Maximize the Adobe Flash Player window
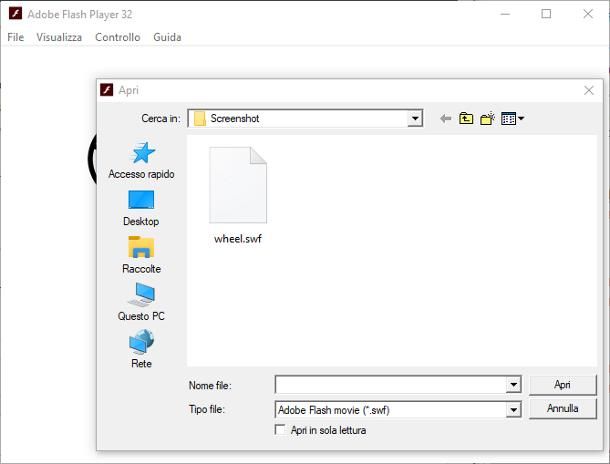 [x=546, y=14]
